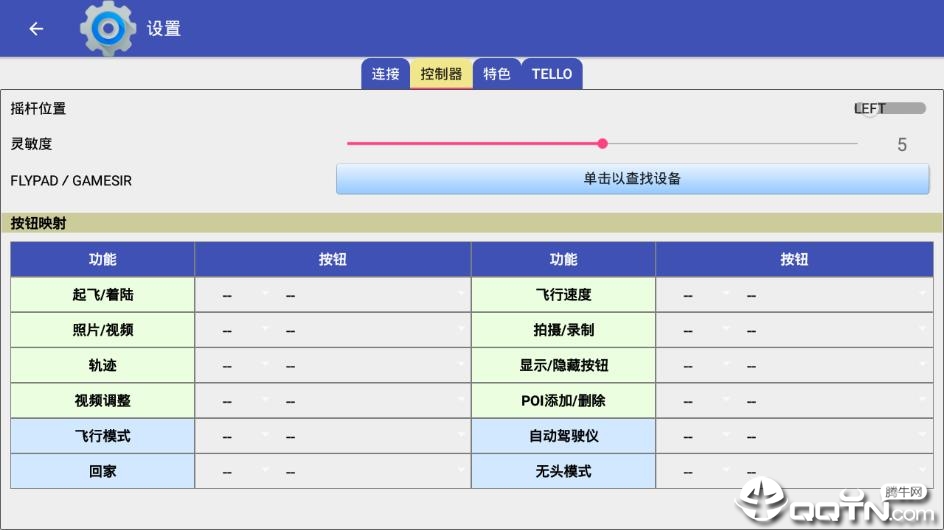This screenshot has width=944, height=530.
Task: Switch to the 连接 tab
Action: [385, 74]
